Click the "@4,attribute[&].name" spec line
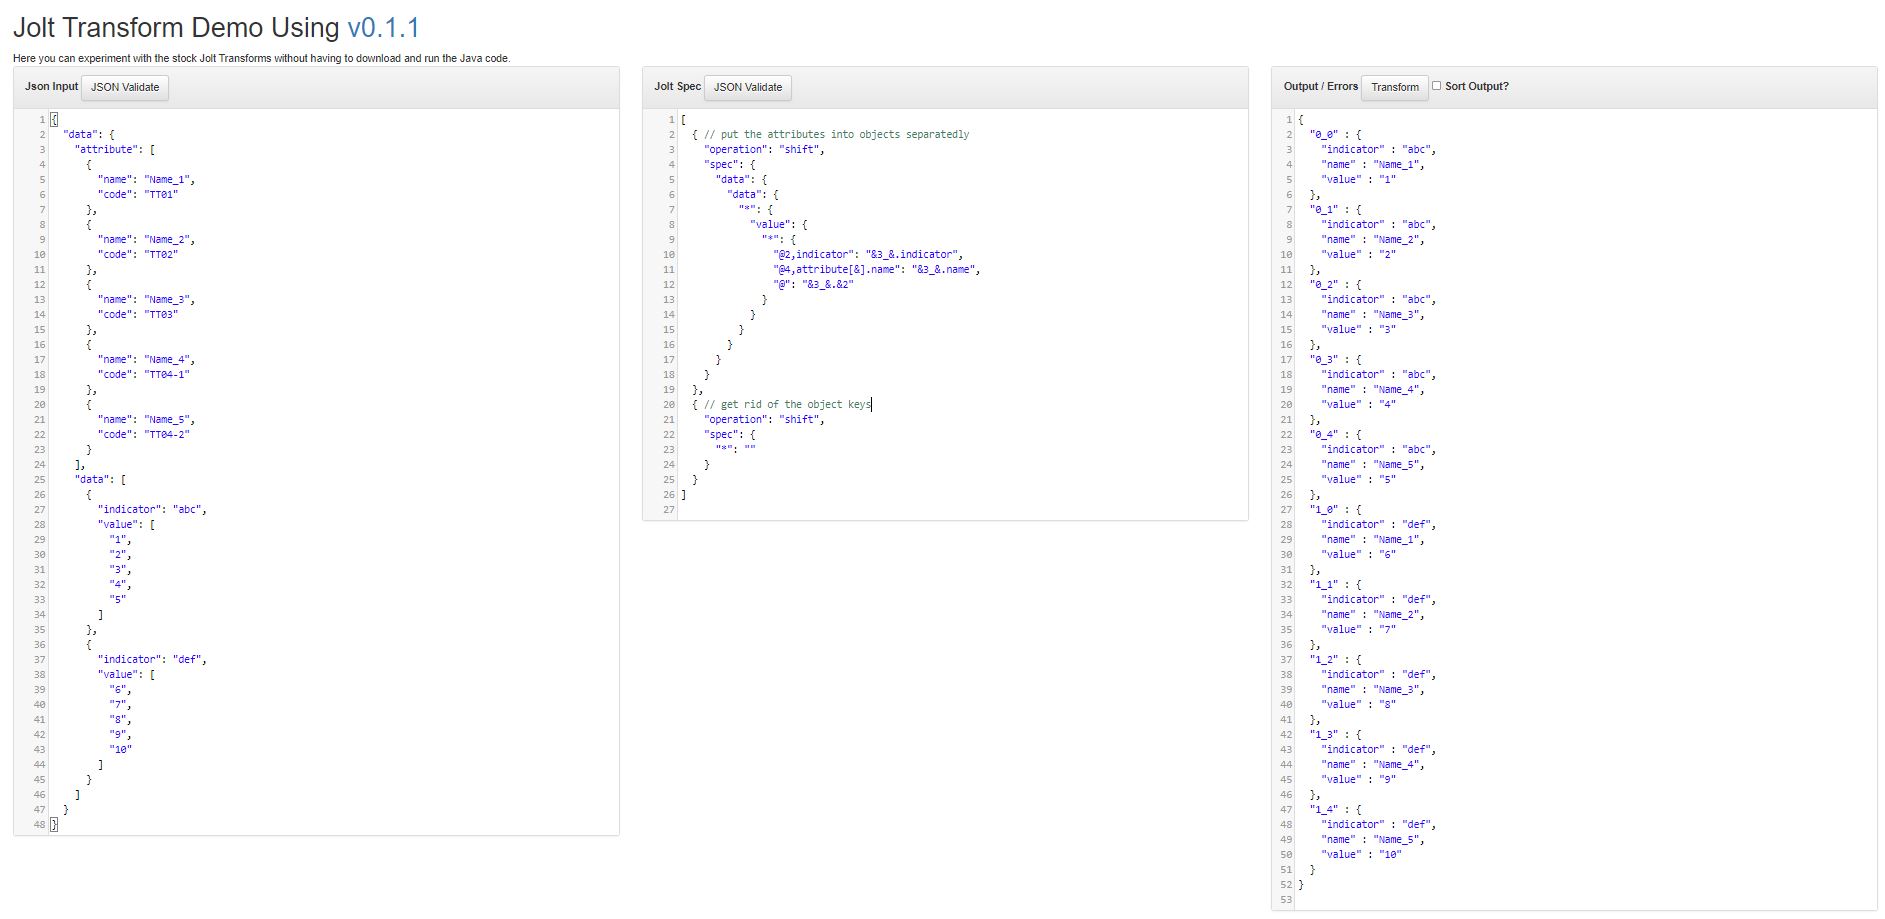This screenshot has width=1885, height=919. coord(877,270)
